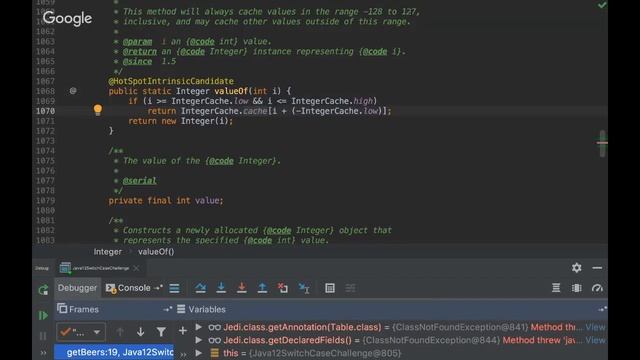Image resolution: width=640 pixels, height=360 pixels.
Task: Close the Java12SwitchCaseChallenge debug tab
Action: point(136,268)
